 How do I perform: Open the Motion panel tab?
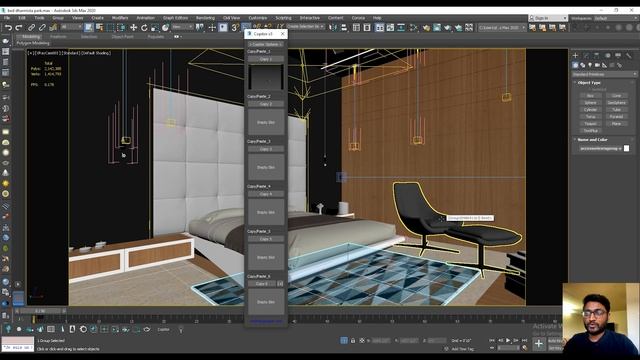[607, 55]
